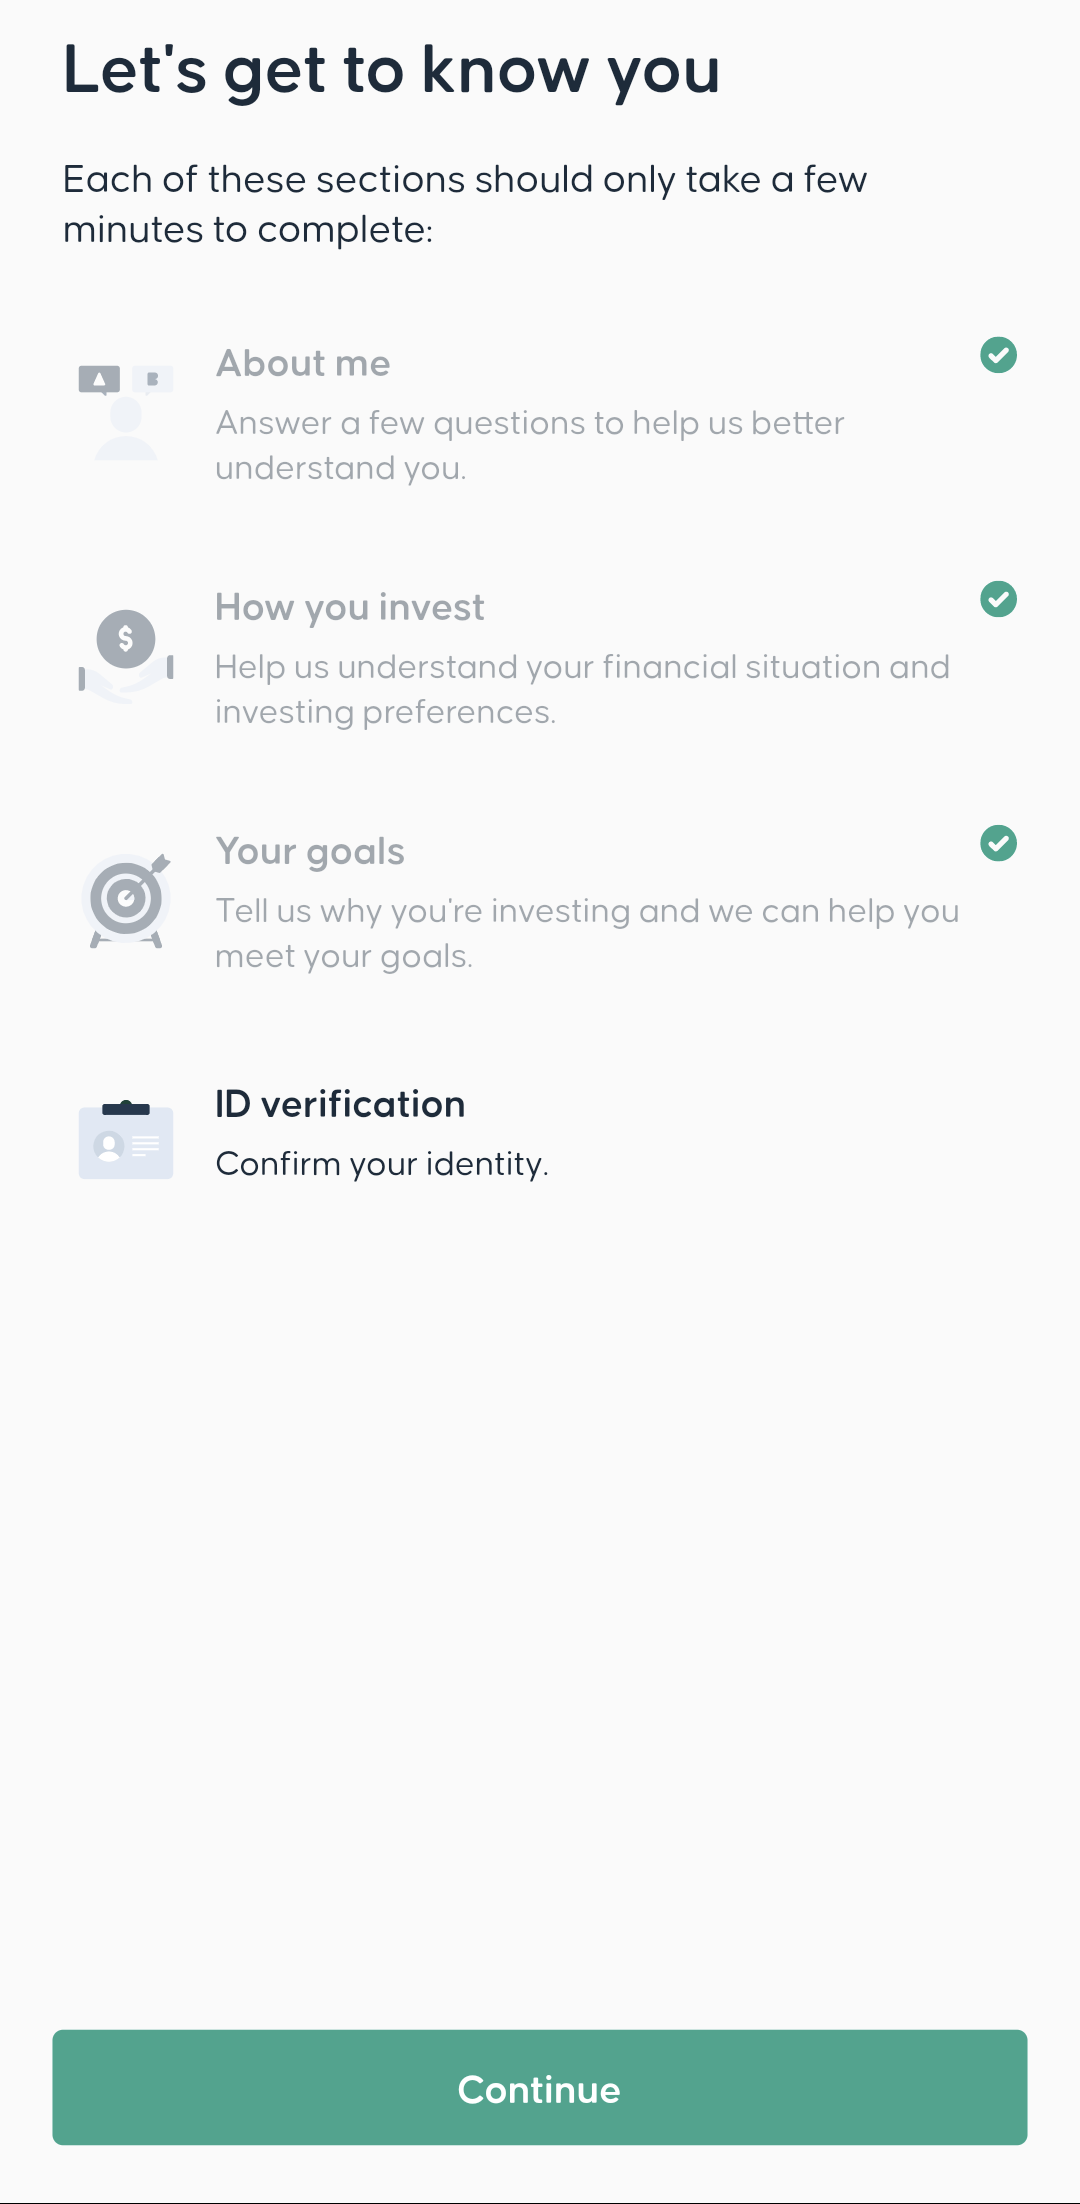Tap the How you invest completed checkmark
The image size is (1080, 2204).
(998, 599)
